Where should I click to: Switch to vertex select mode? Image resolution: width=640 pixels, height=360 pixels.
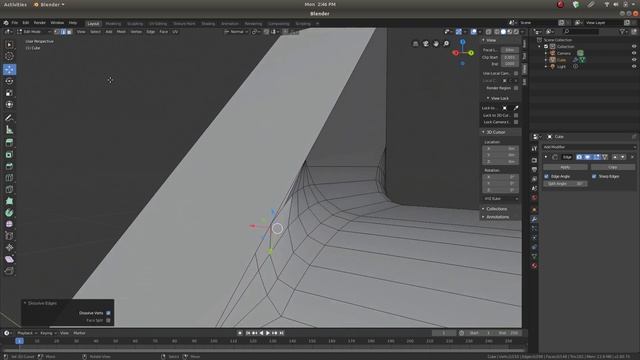(57, 31)
